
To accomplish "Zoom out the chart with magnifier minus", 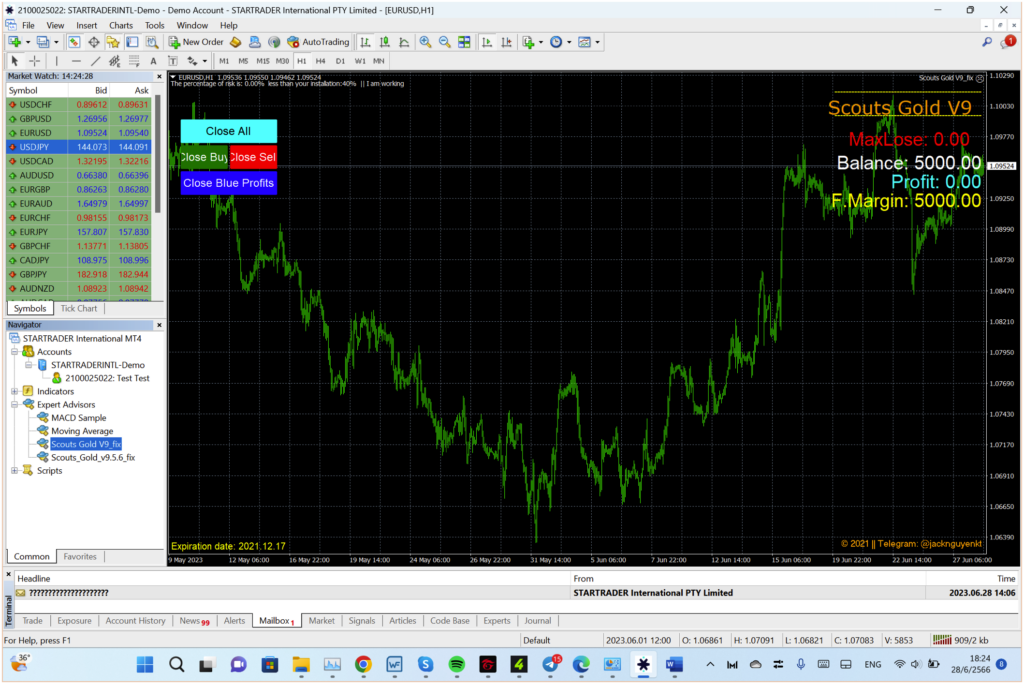I will pos(445,42).
